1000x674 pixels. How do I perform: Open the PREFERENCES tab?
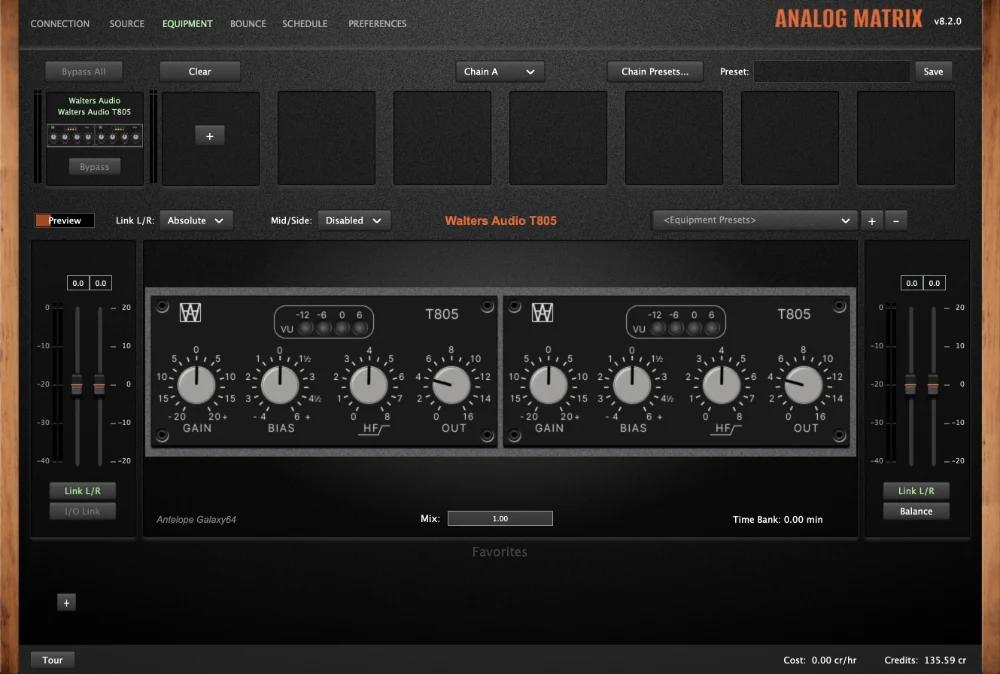coord(377,24)
